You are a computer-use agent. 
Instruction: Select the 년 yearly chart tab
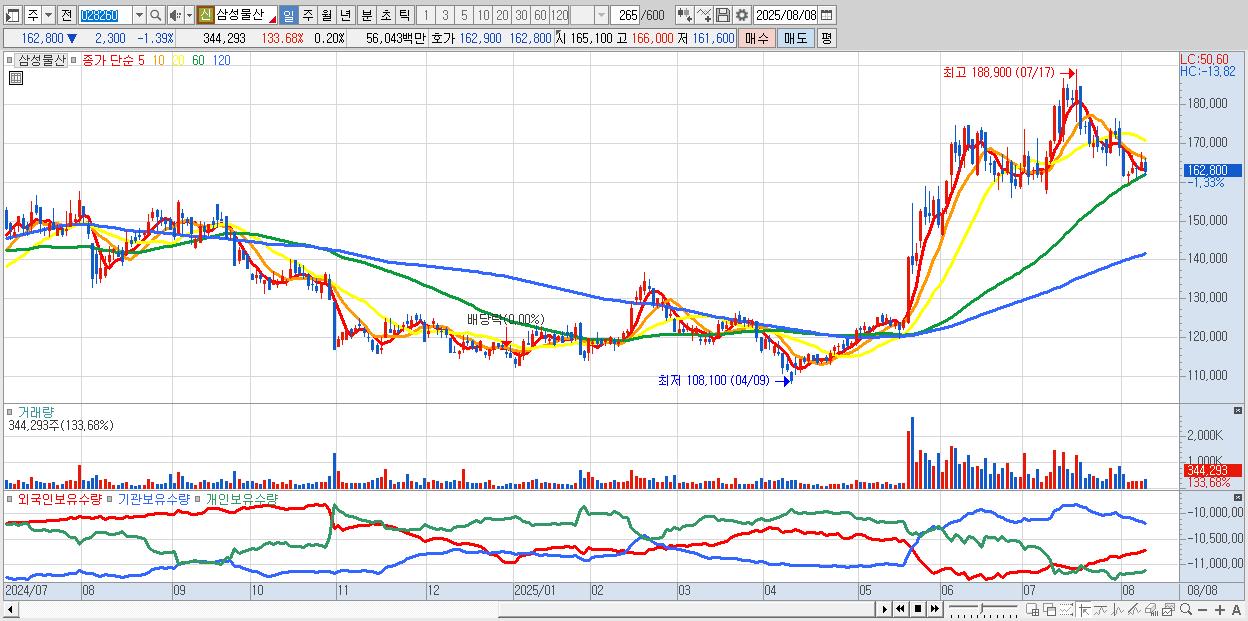point(345,15)
